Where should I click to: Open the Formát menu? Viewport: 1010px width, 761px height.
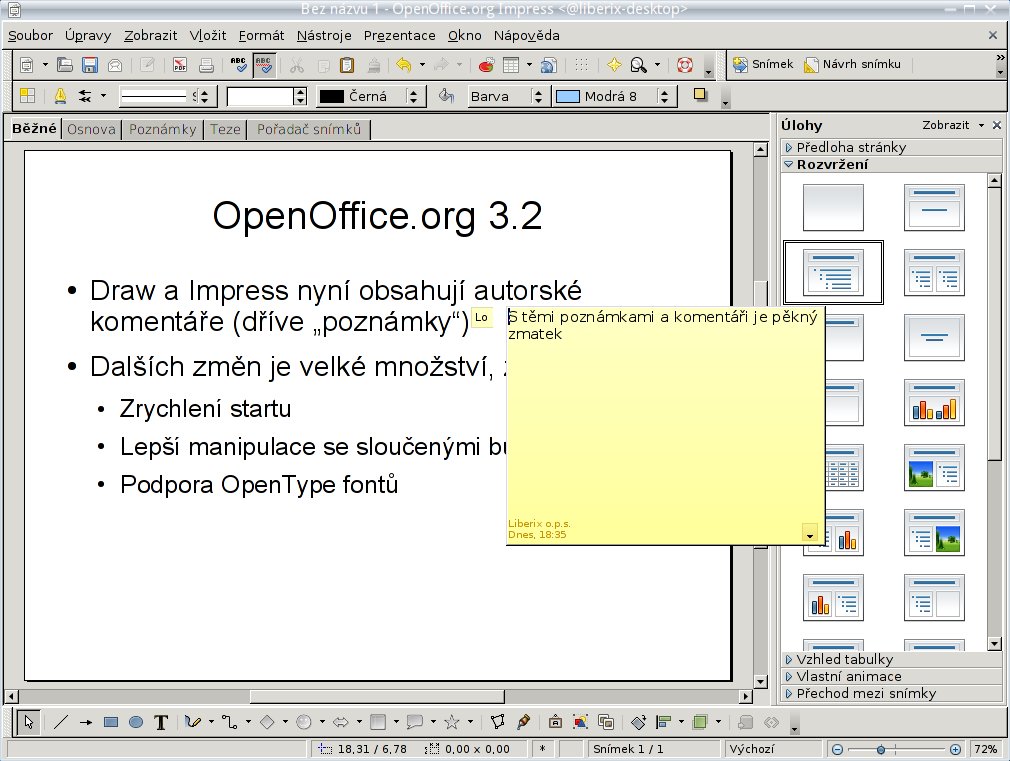click(x=261, y=35)
